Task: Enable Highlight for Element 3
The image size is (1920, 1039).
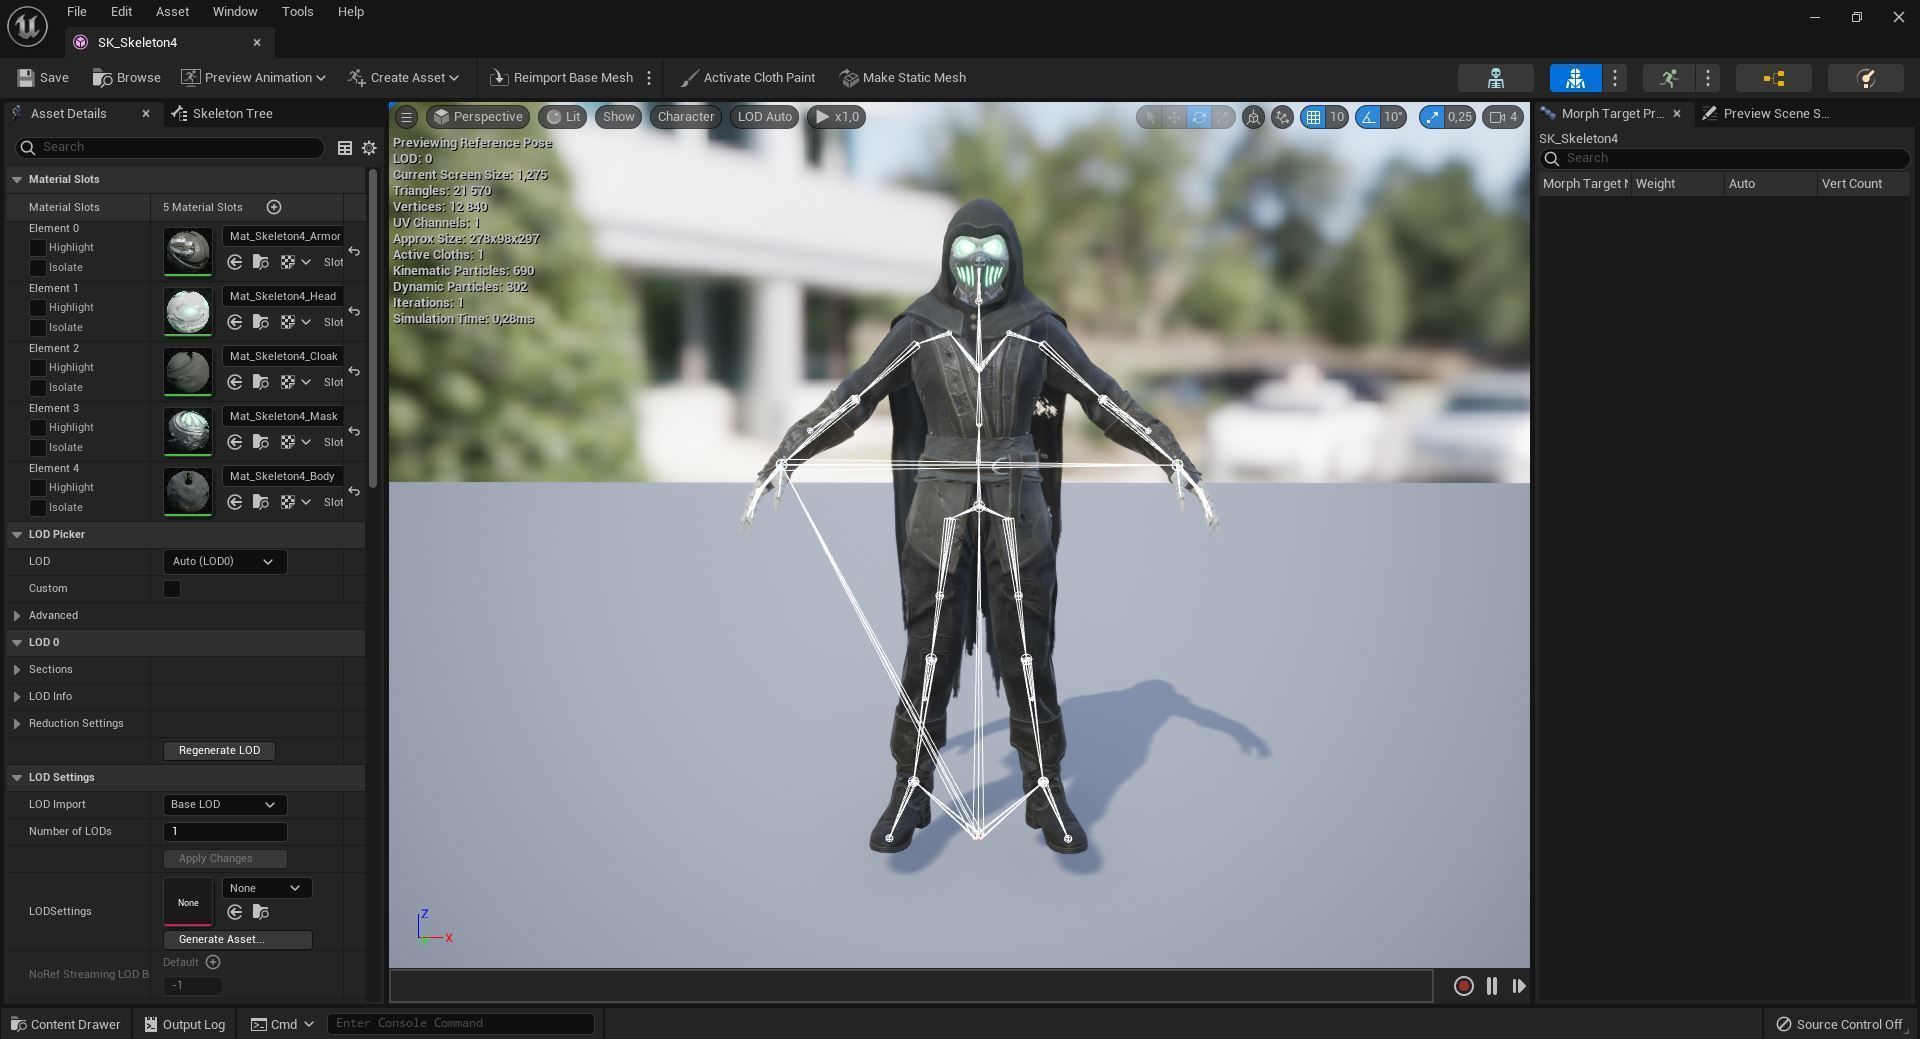Action: (x=38, y=427)
